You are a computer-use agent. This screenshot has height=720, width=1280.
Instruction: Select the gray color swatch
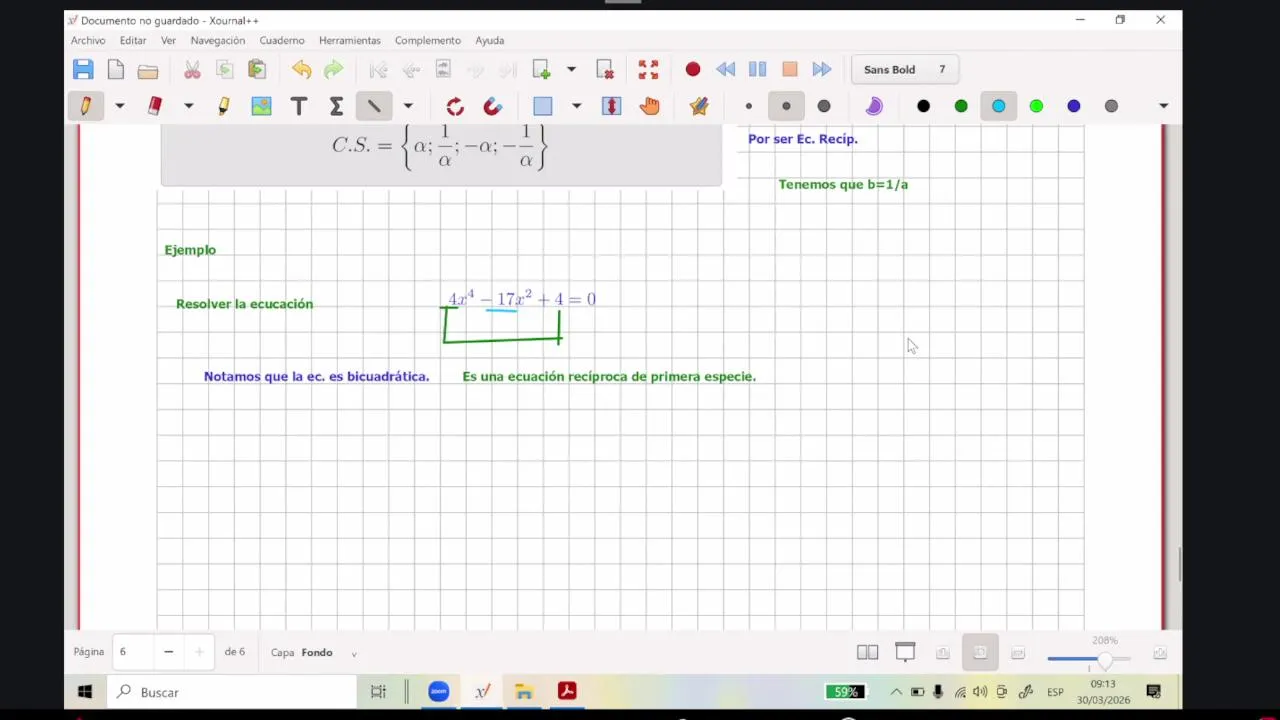[x=1111, y=106]
